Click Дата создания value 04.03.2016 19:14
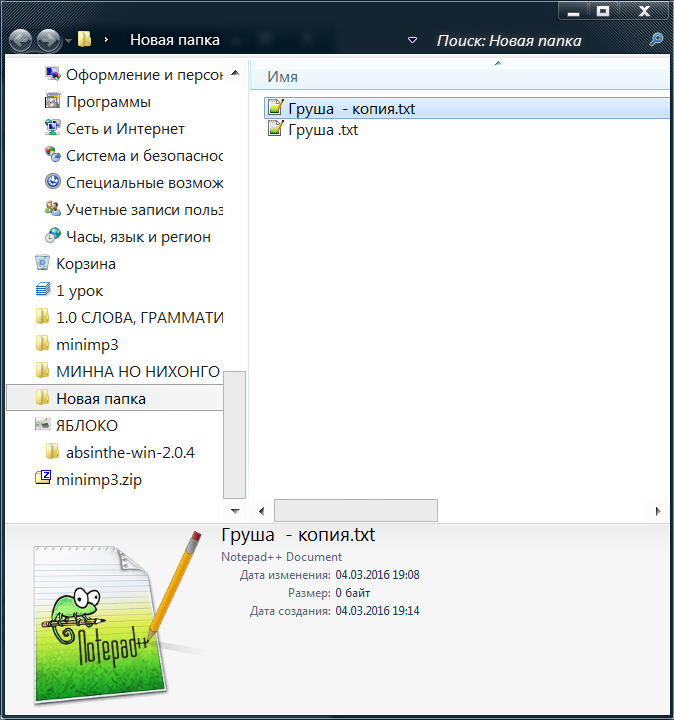The width and height of the screenshot is (674, 720). click(x=377, y=611)
